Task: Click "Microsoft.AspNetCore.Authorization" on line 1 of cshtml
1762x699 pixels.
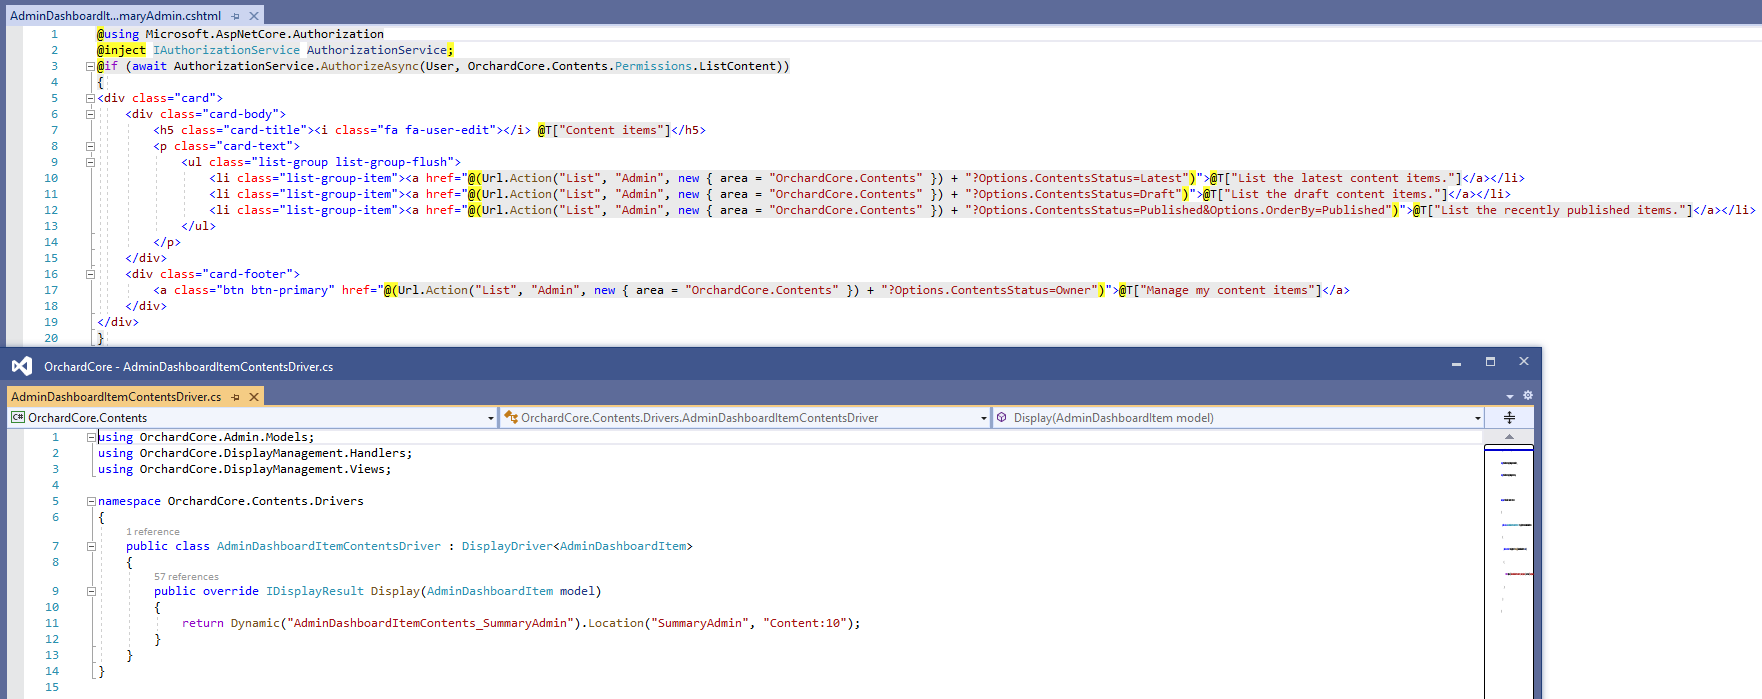Action: [264, 34]
